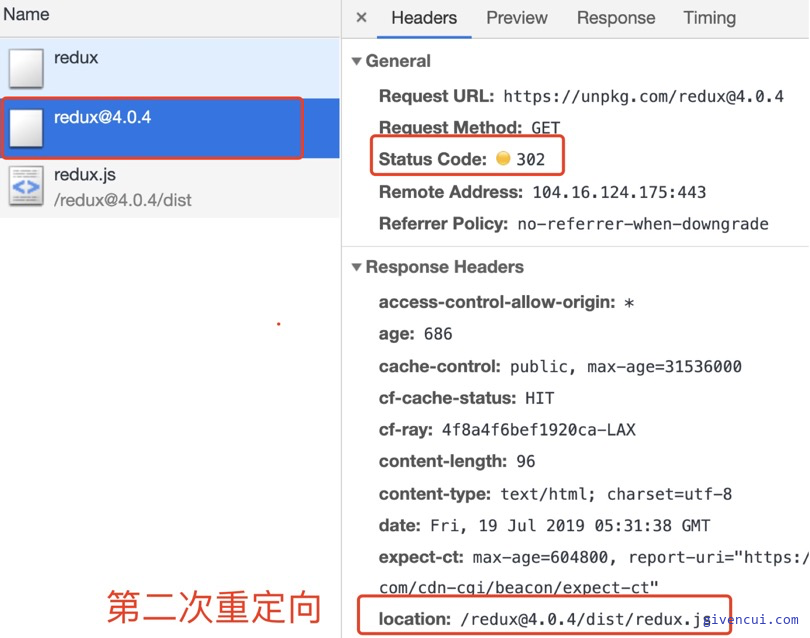Click the content-type header label
The height and width of the screenshot is (638, 810).
434,494
